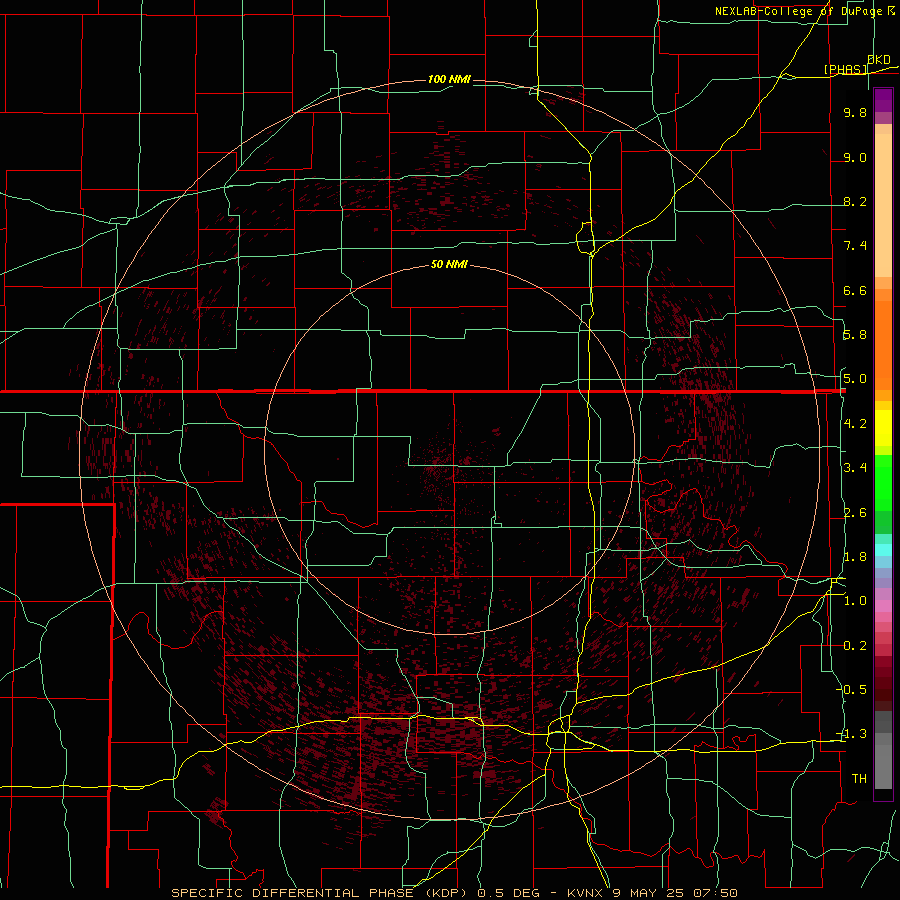Click the 9.0 value on the color scale

pos(855,157)
